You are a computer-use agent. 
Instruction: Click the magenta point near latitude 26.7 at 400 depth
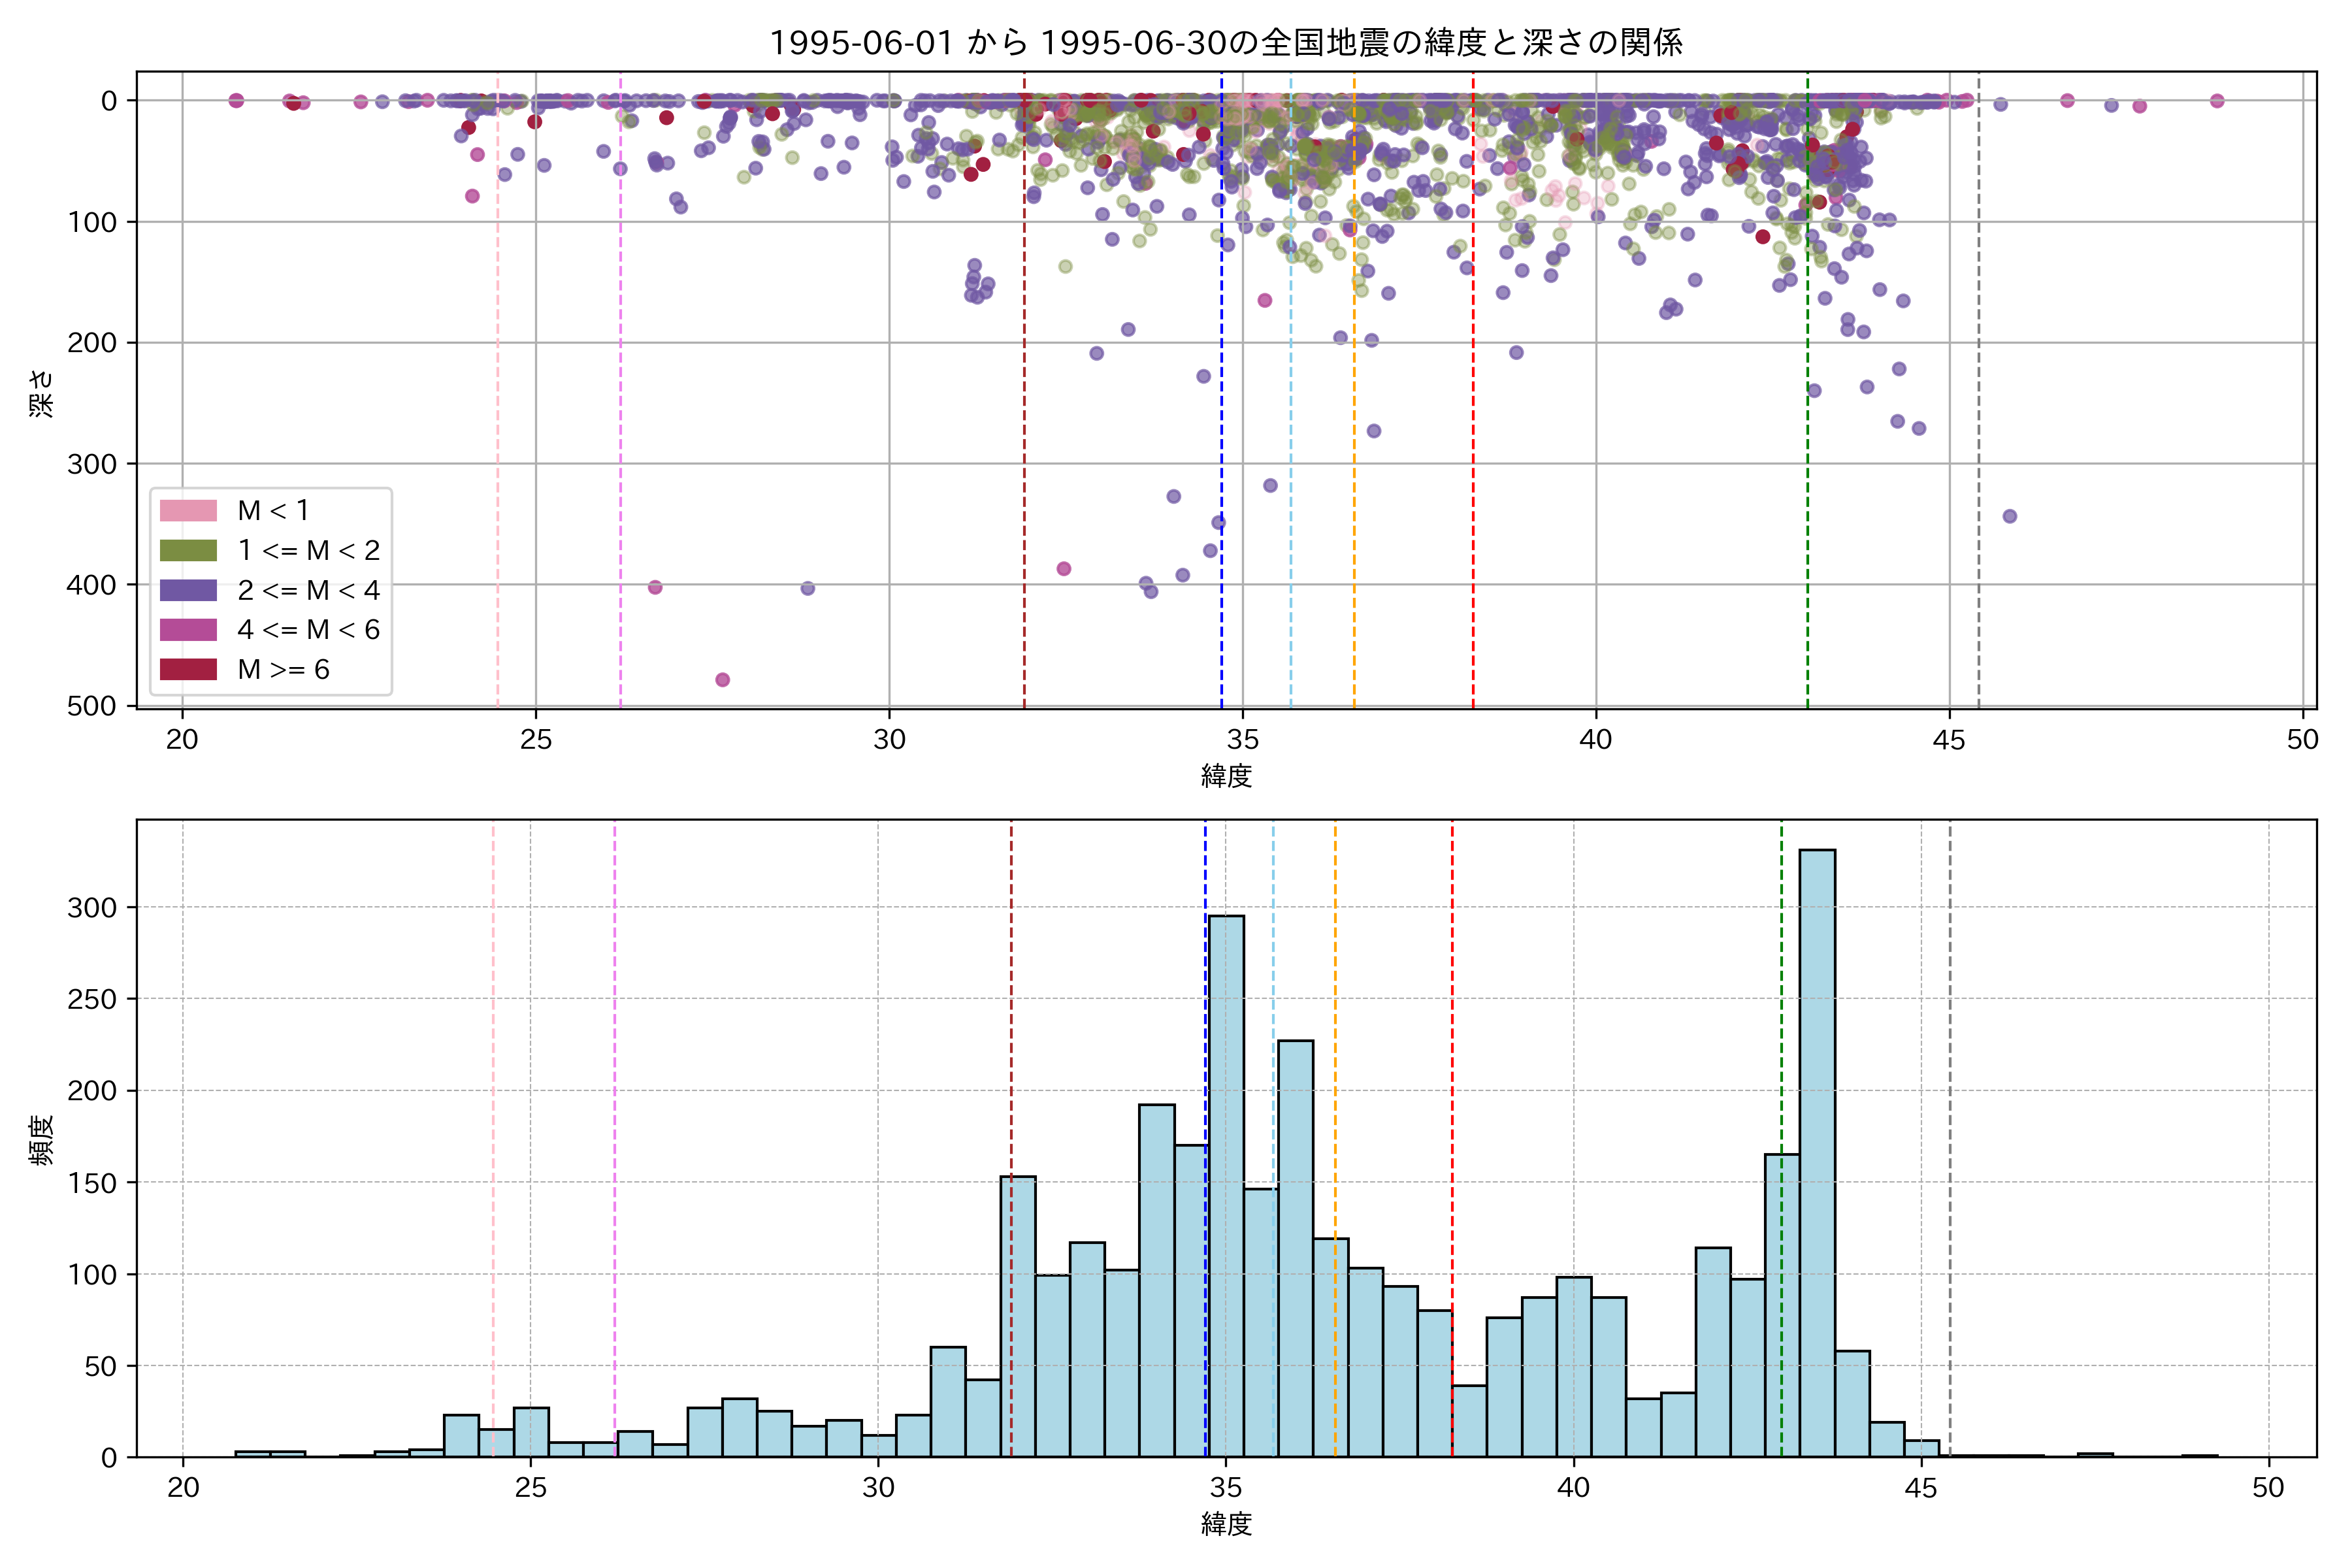655,587
